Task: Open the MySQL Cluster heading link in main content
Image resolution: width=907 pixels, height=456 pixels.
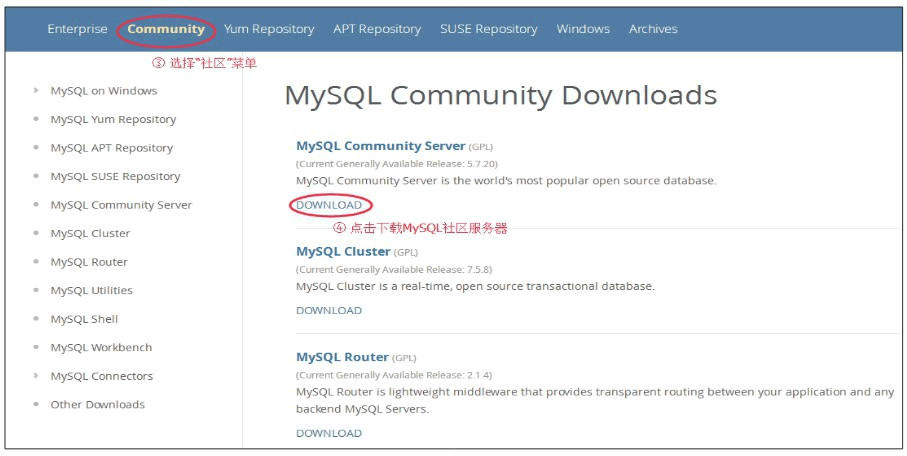Action: [343, 252]
